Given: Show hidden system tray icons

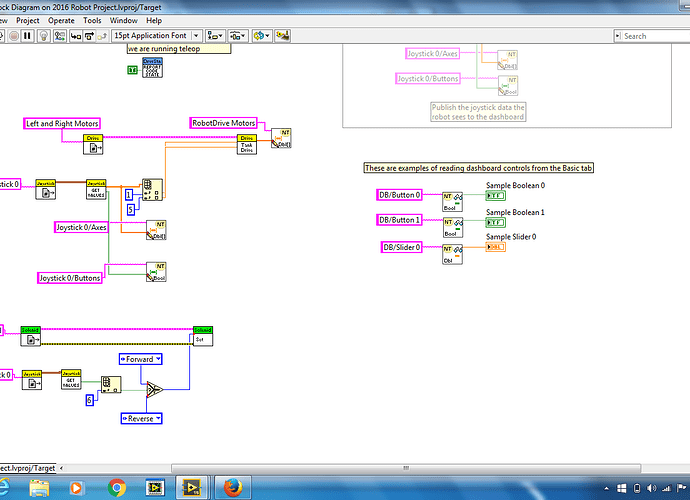Looking at the screenshot, I should (606, 488).
